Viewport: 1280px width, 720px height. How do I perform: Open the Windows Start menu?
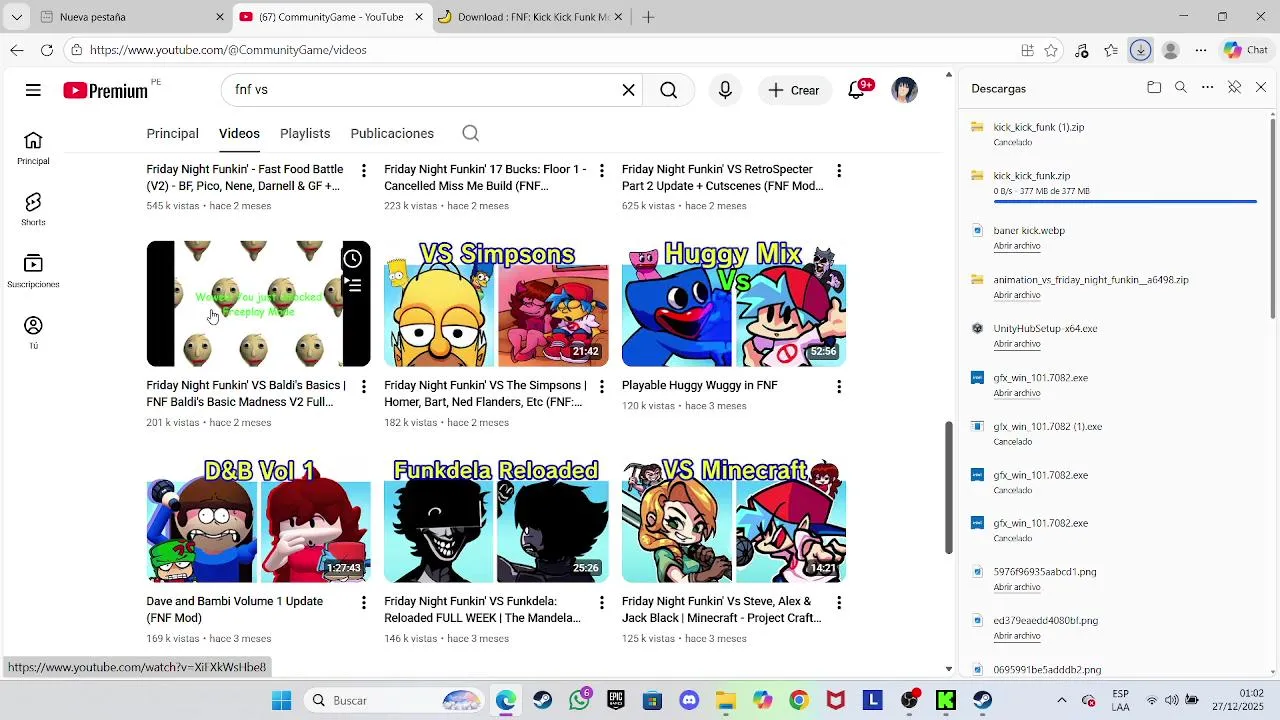282,700
